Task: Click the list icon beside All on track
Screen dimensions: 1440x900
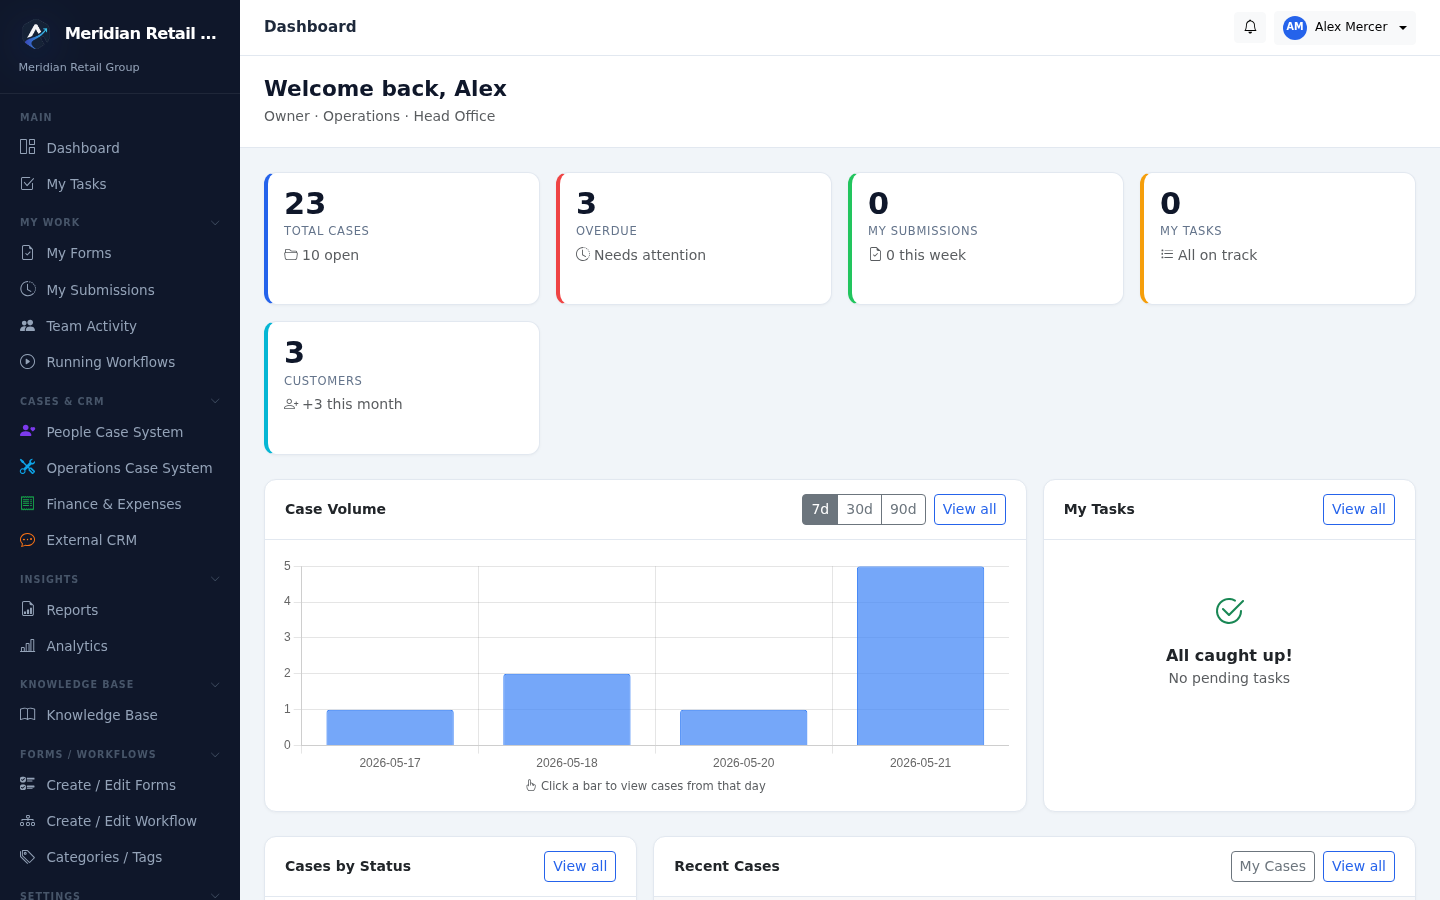Action: [1167, 255]
